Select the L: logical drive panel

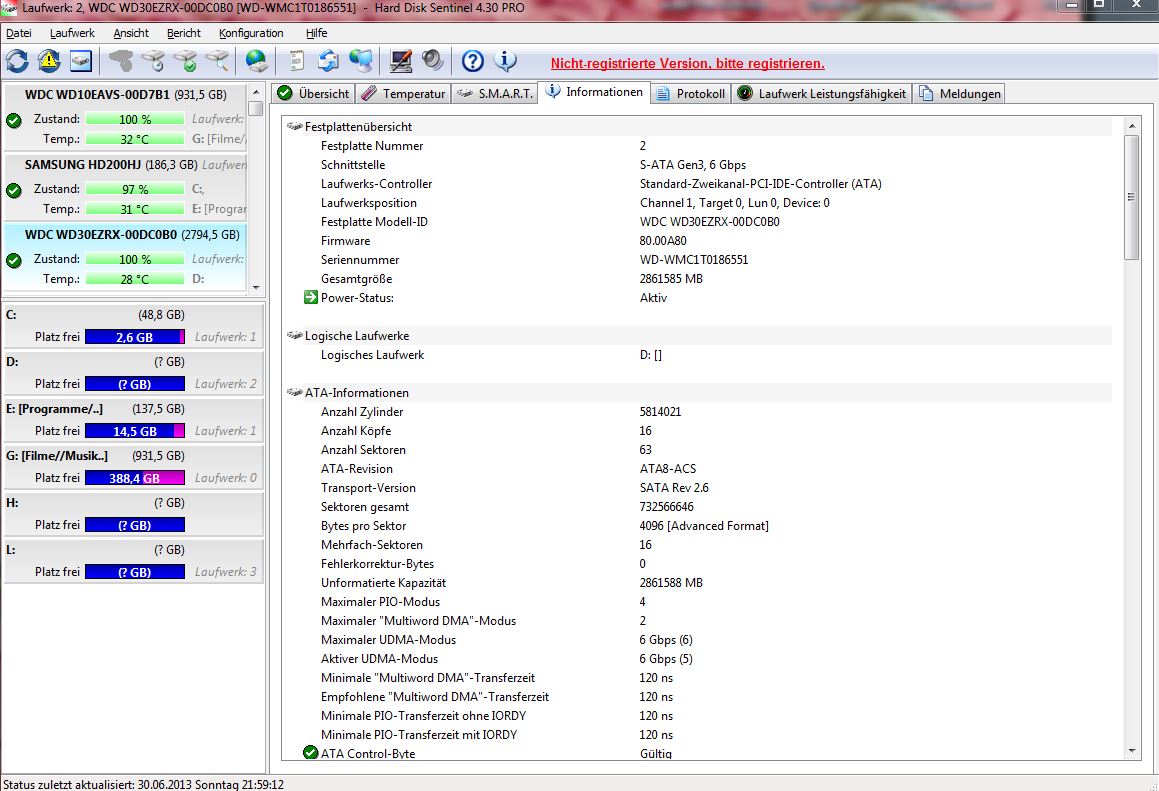133,561
